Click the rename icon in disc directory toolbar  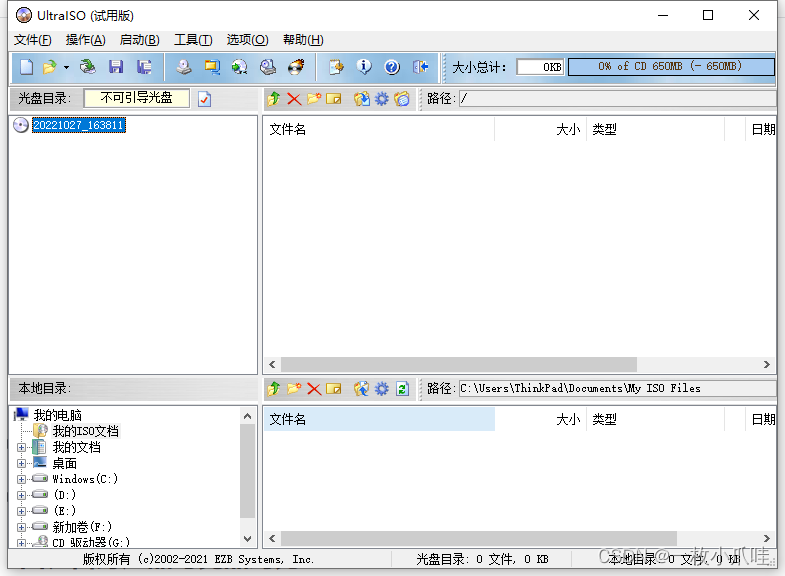coord(333,99)
